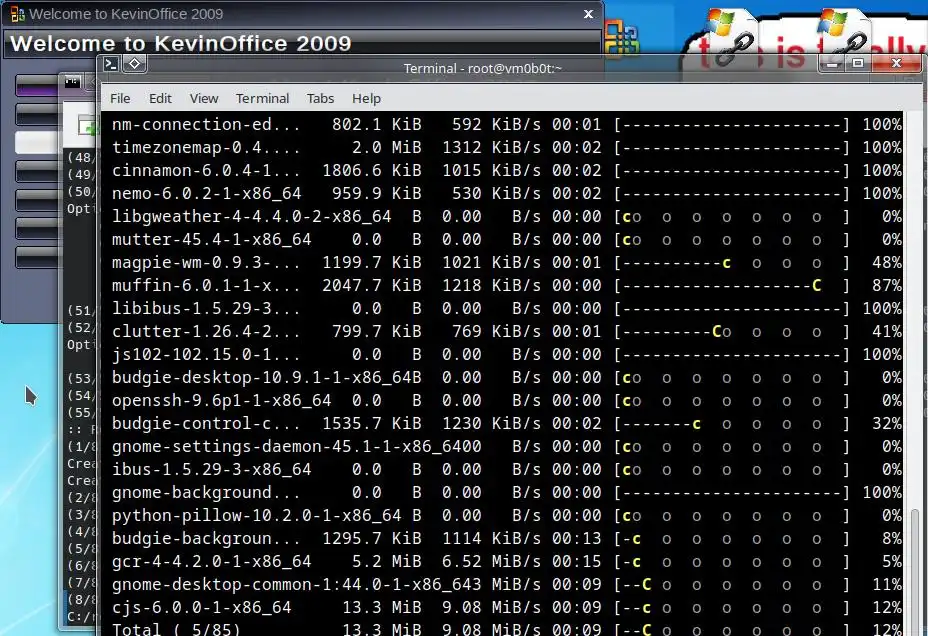928x636 pixels.
Task: Click the 'ibus-1.5.29-3-x86_64' package name
Action: [x=211, y=470]
